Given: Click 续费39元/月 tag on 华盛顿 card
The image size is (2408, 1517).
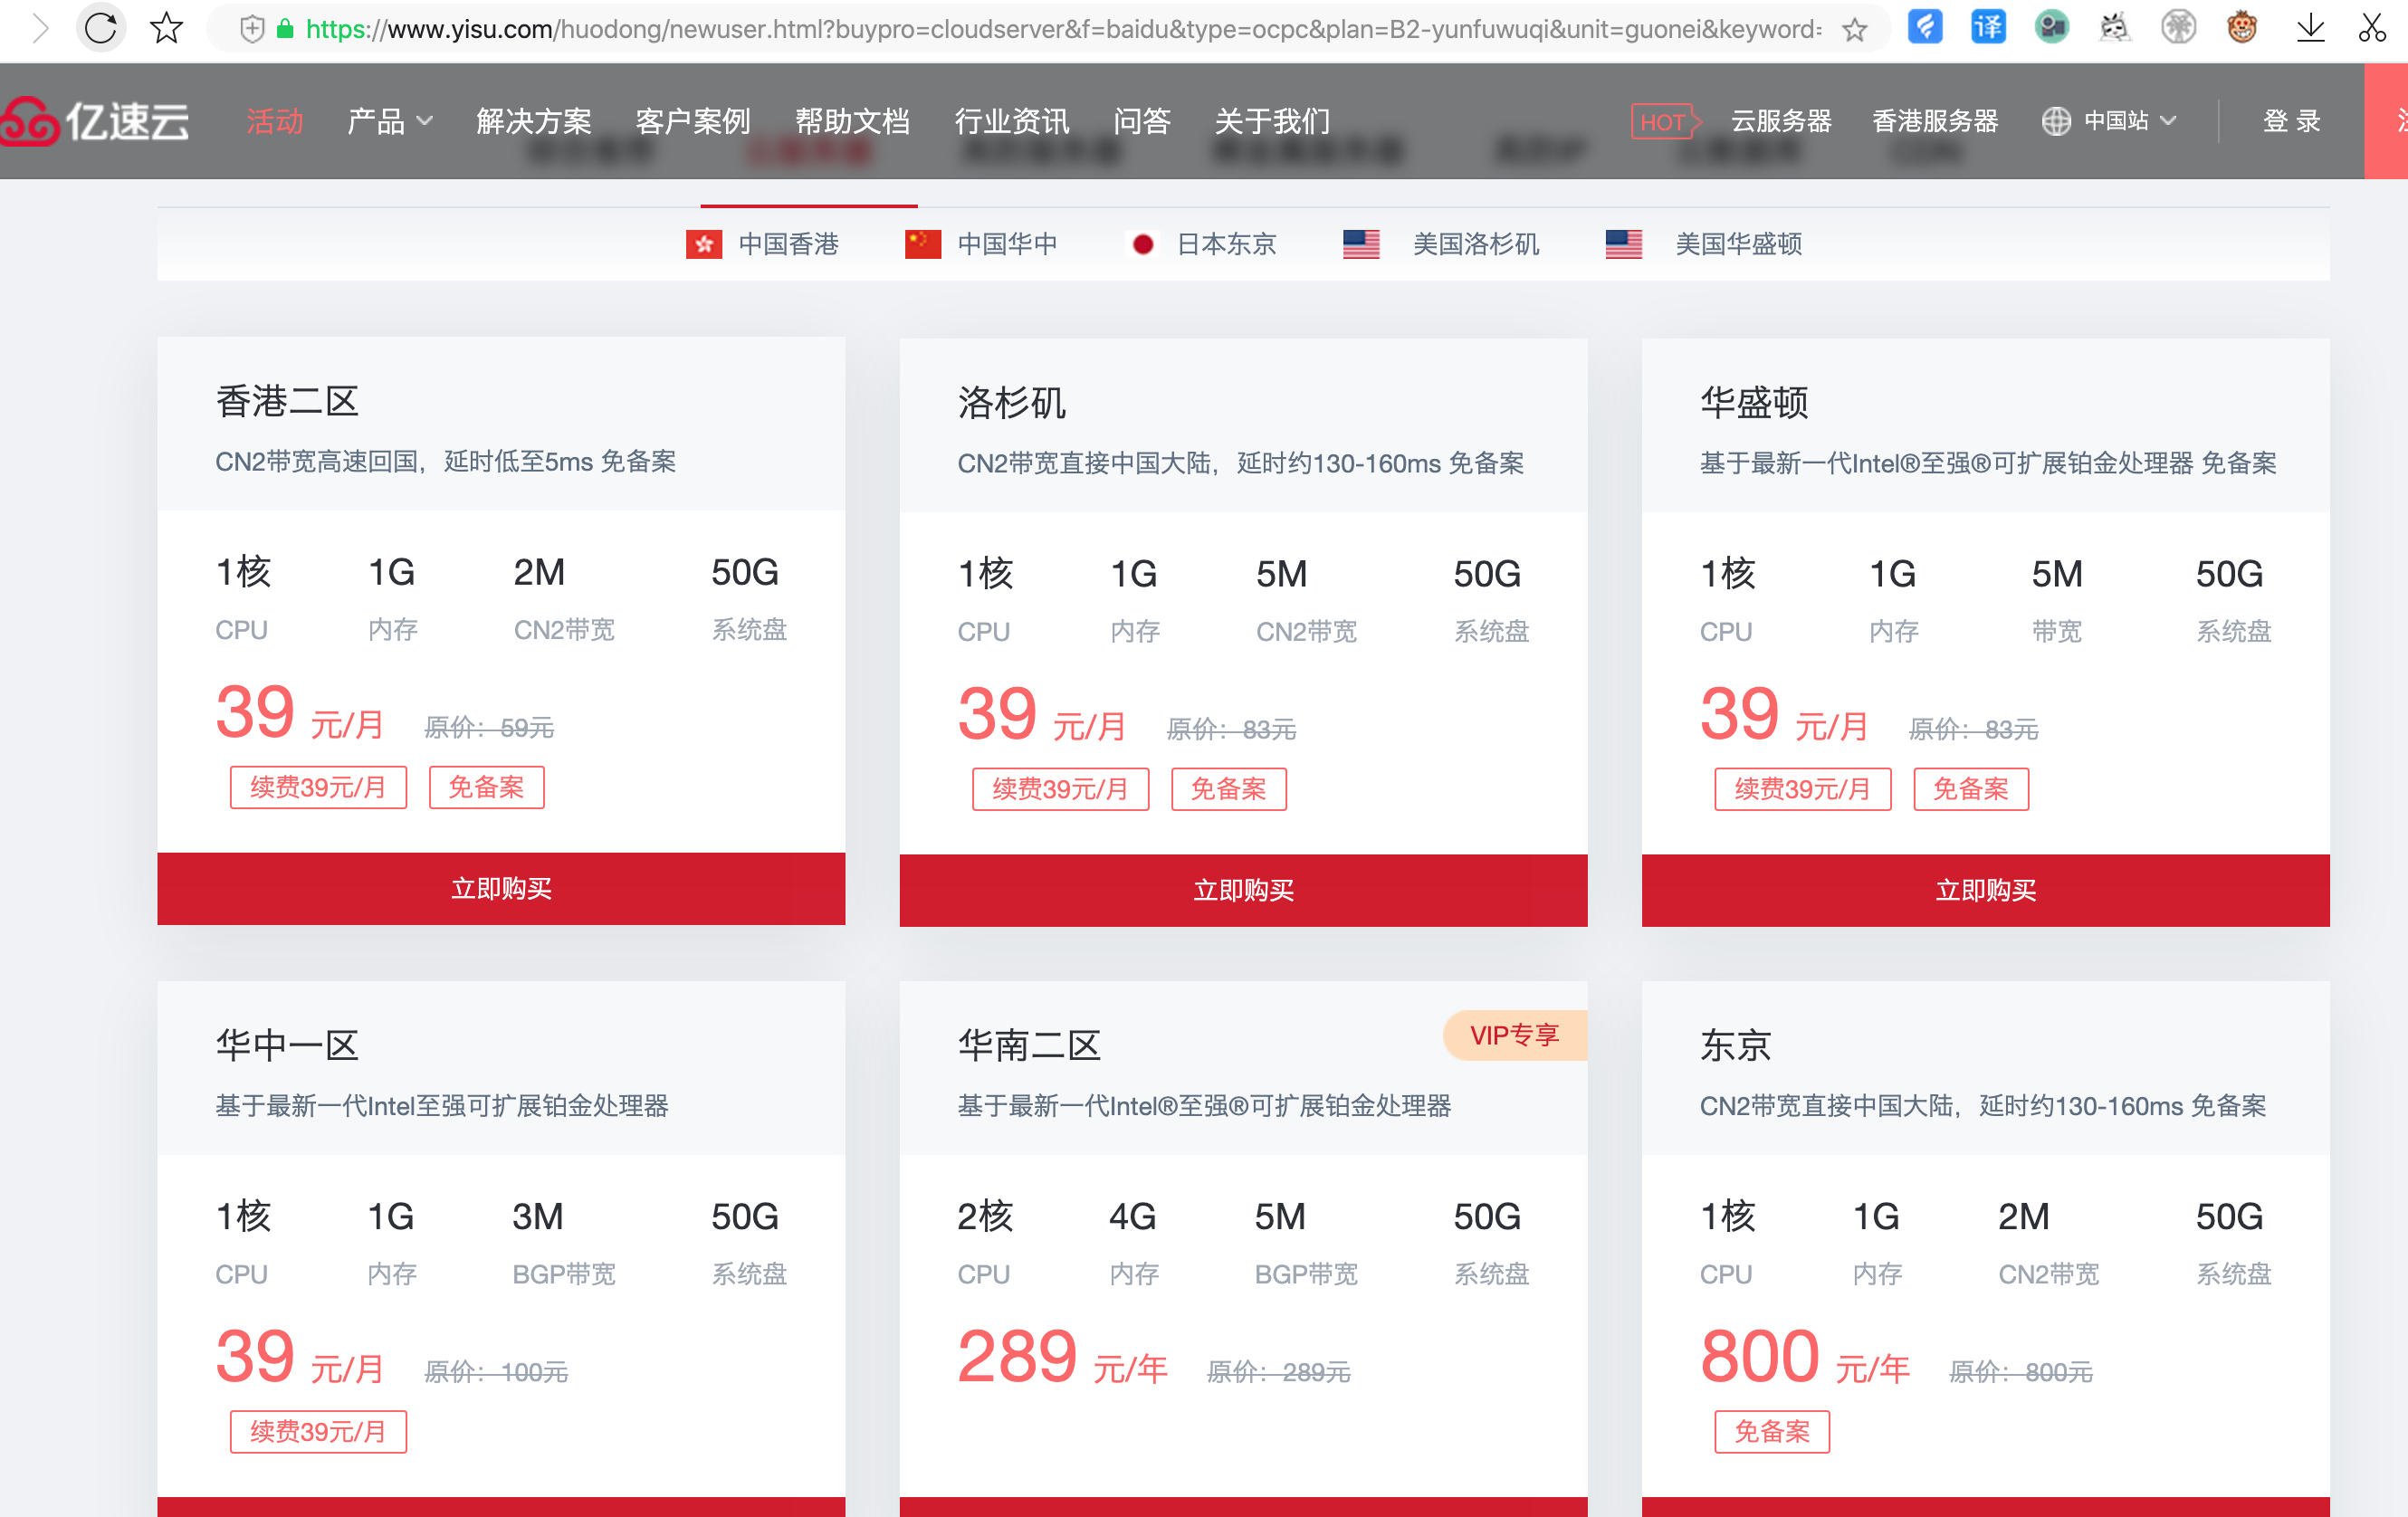Looking at the screenshot, I should [1802, 789].
